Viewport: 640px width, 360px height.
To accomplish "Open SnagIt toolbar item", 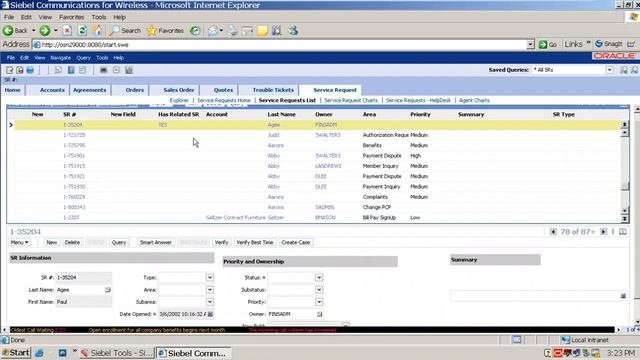I will click(x=609, y=44).
